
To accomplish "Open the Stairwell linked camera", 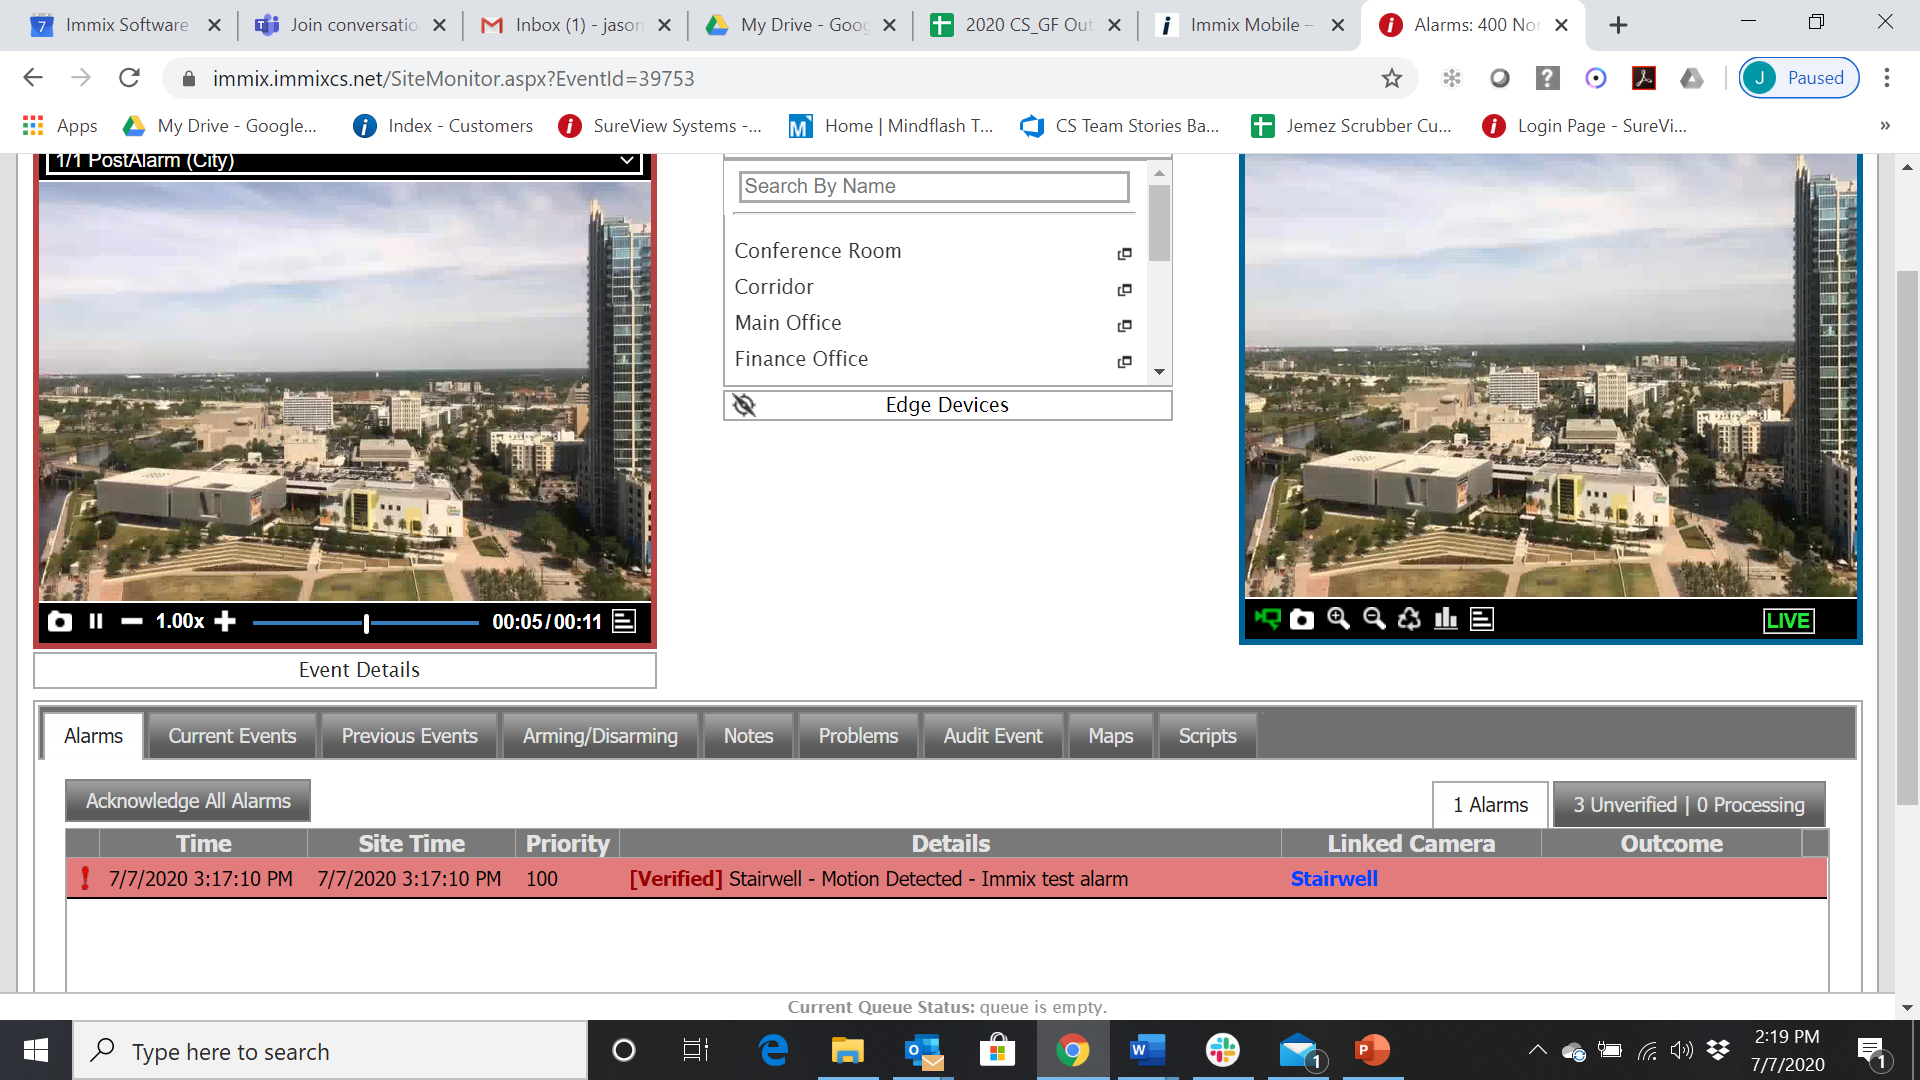I will pos(1334,878).
